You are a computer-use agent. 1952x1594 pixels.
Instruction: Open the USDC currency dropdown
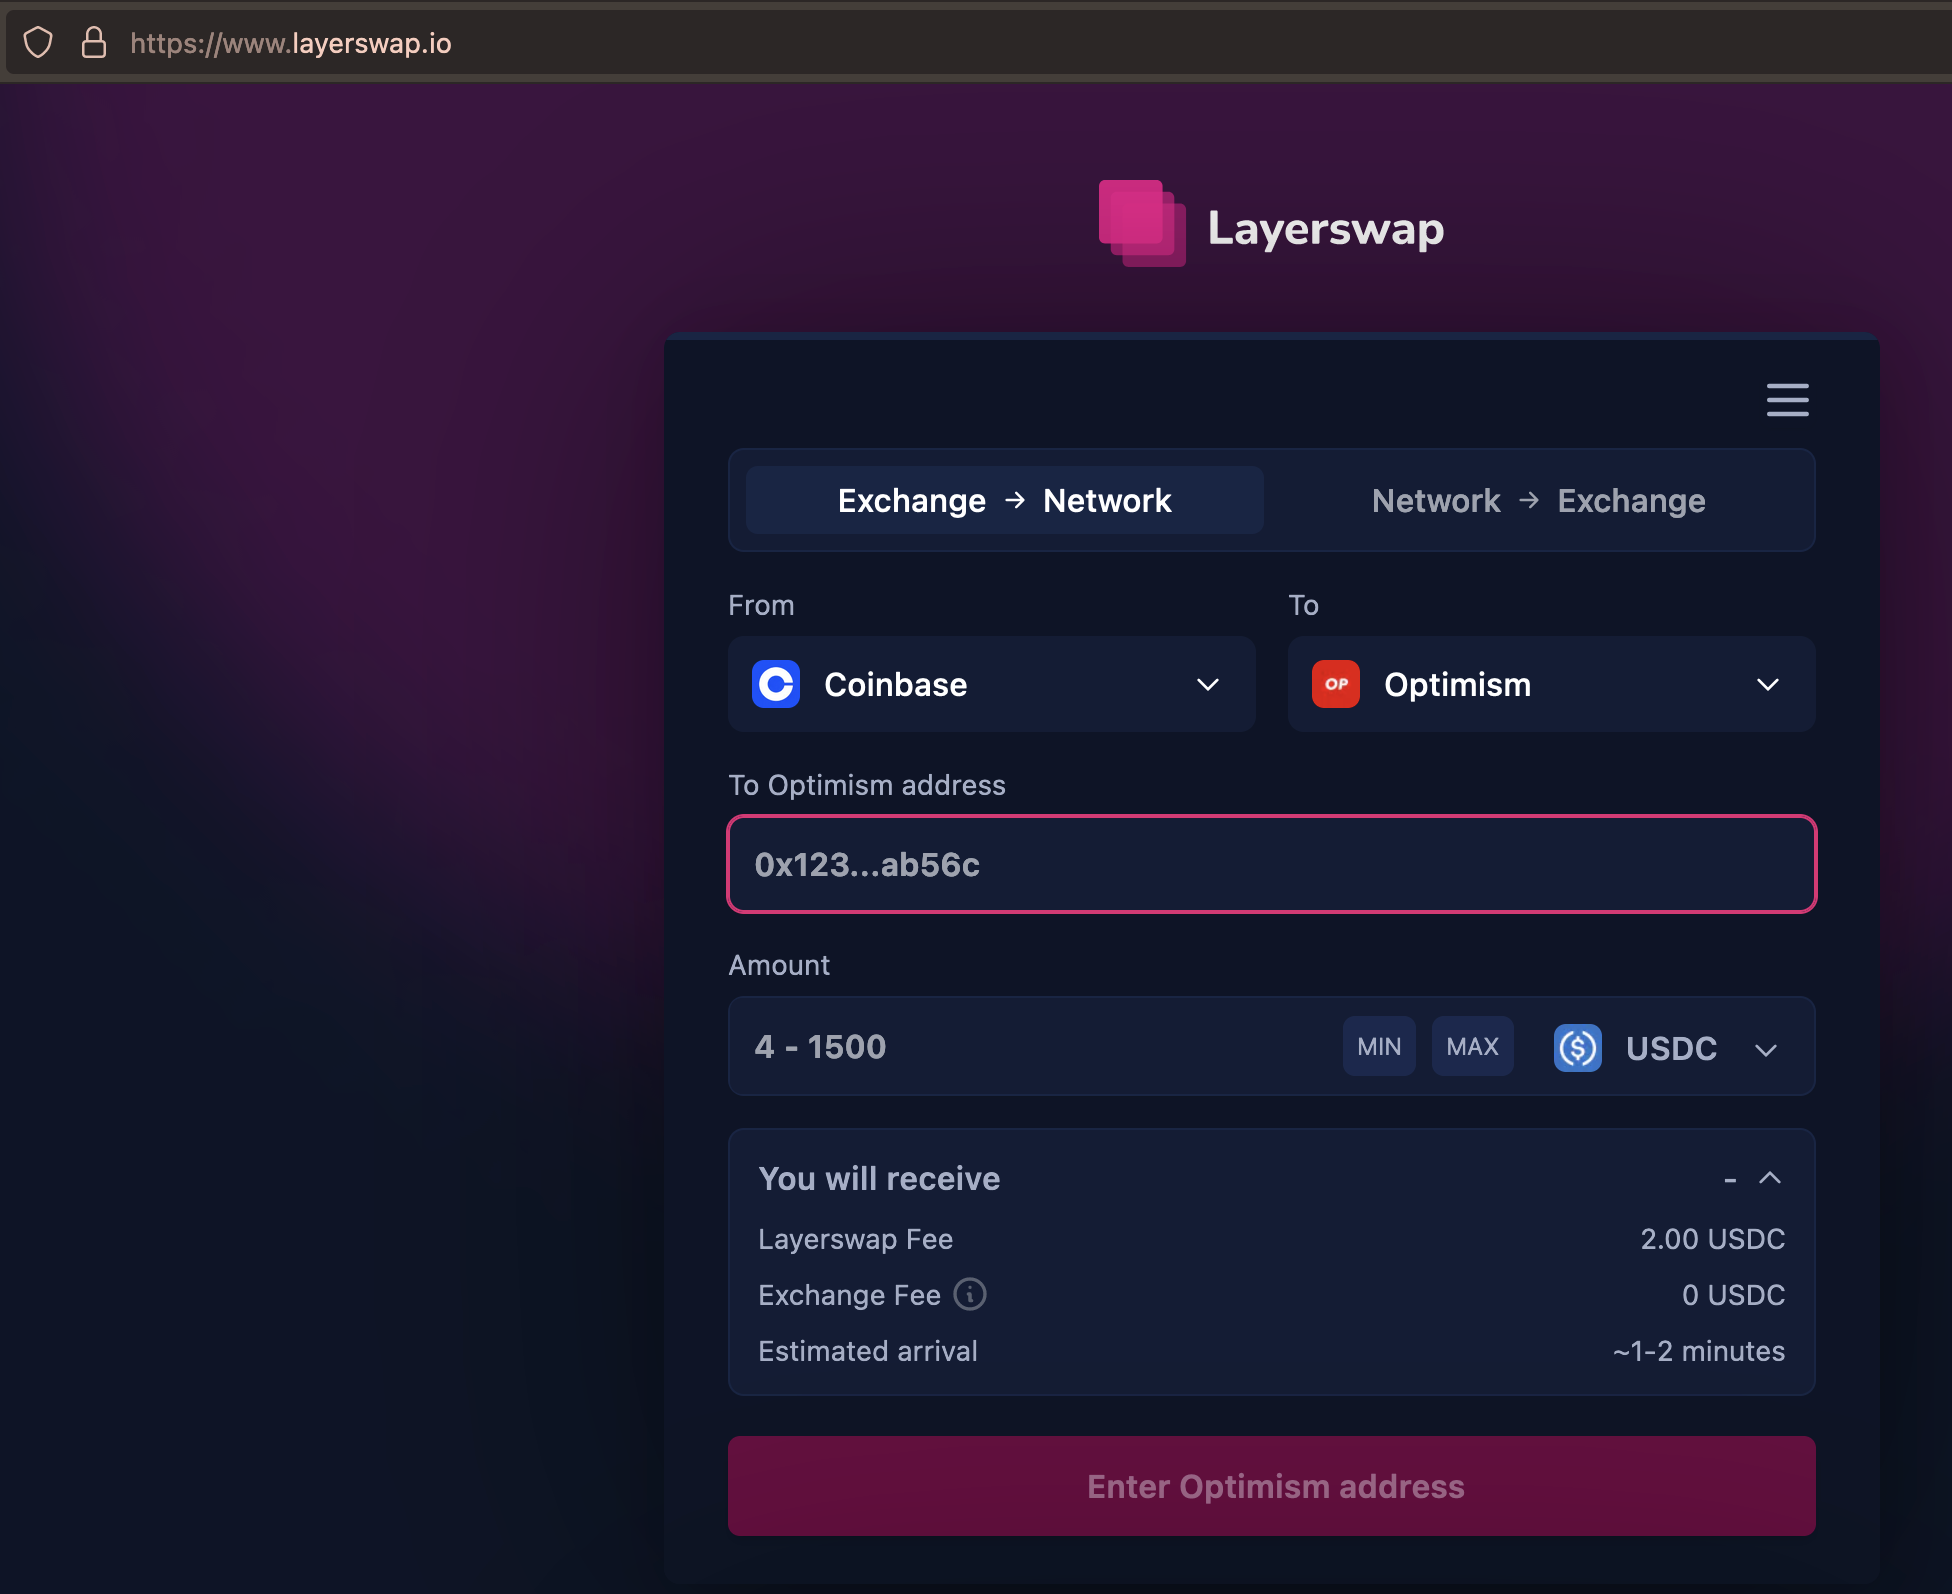click(1666, 1048)
